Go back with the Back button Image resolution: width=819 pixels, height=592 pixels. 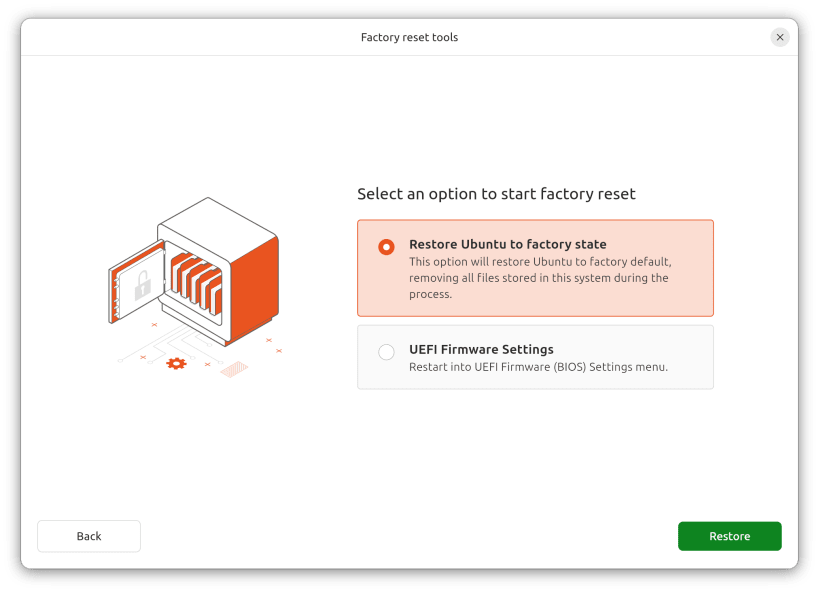89,536
